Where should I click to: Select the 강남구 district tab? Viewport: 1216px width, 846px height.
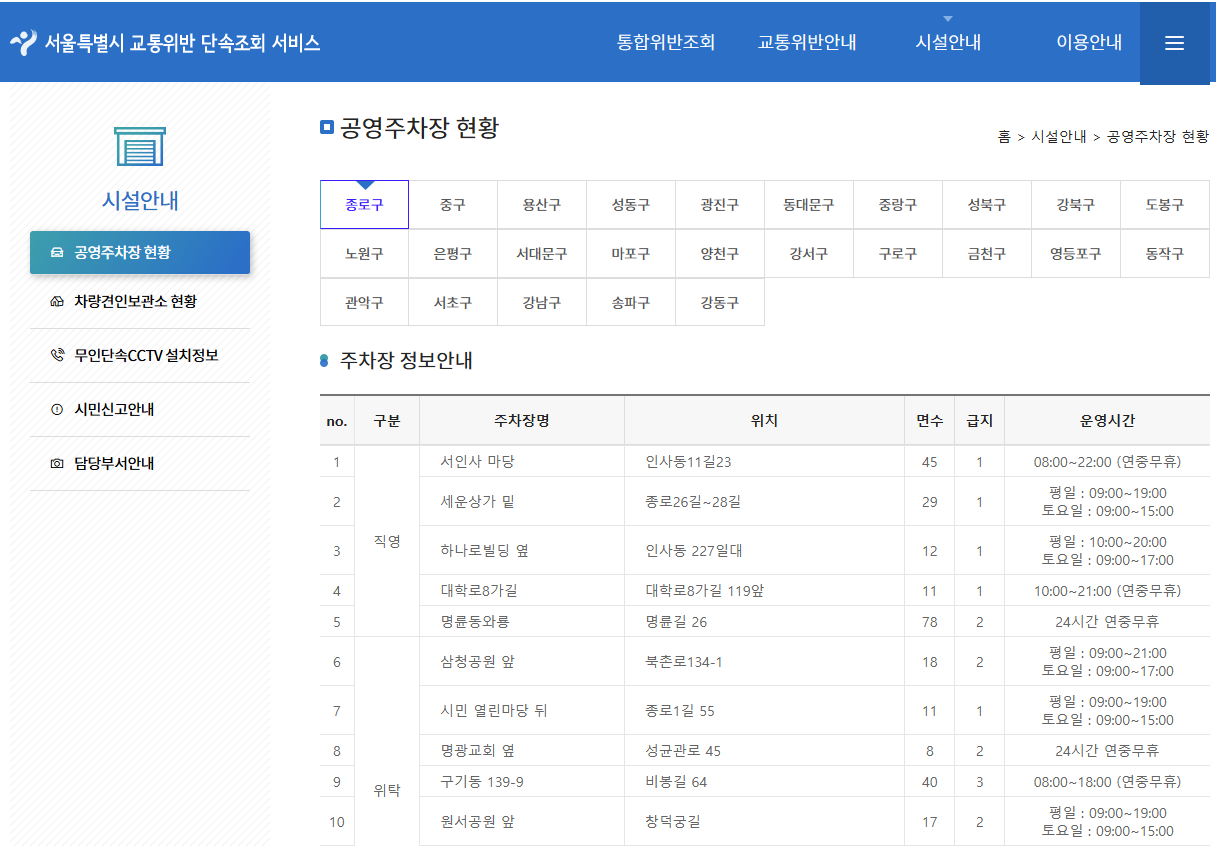click(x=542, y=302)
